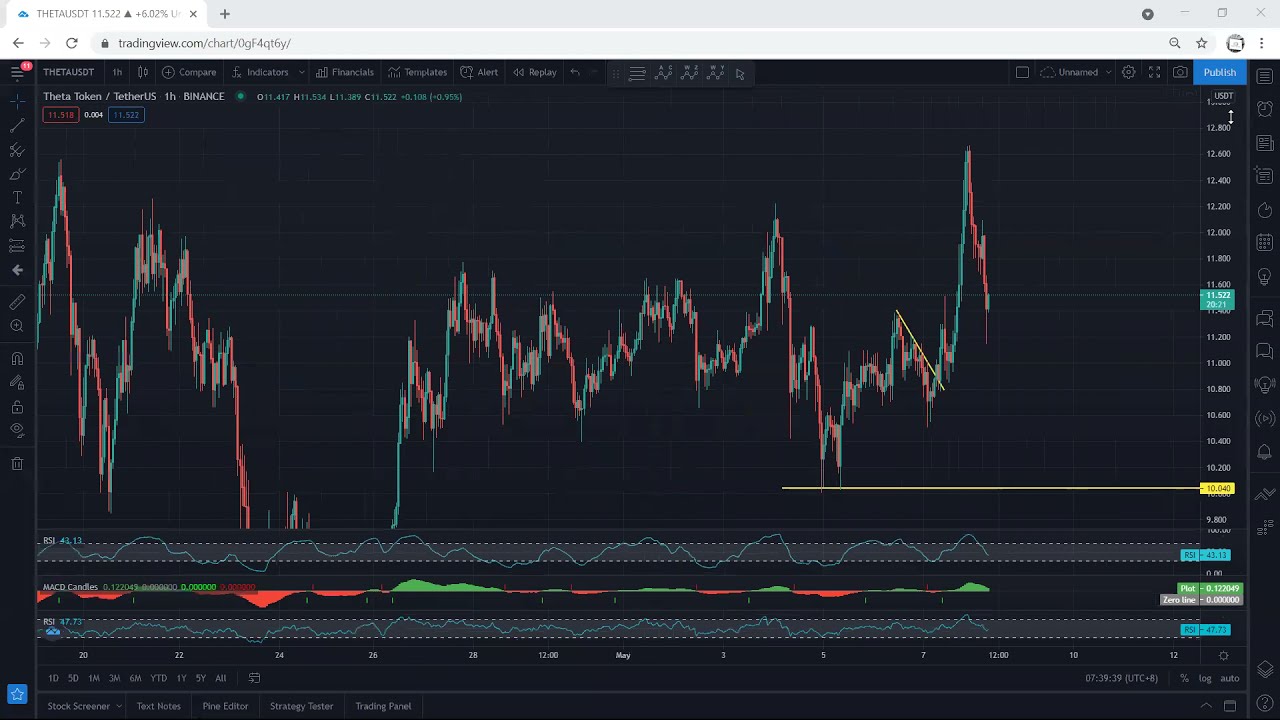Open the USDT currency scale selector
The image size is (1280, 720).
click(1224, 96)
